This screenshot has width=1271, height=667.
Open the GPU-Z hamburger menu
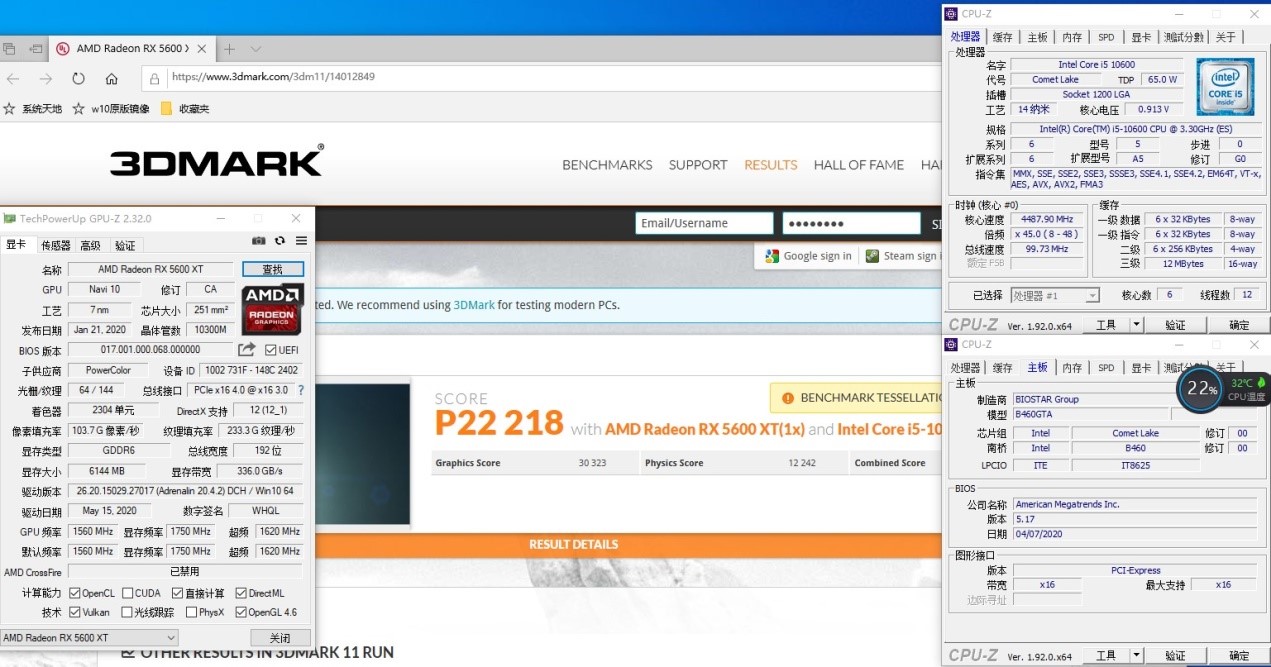click(x=299, y=241)
